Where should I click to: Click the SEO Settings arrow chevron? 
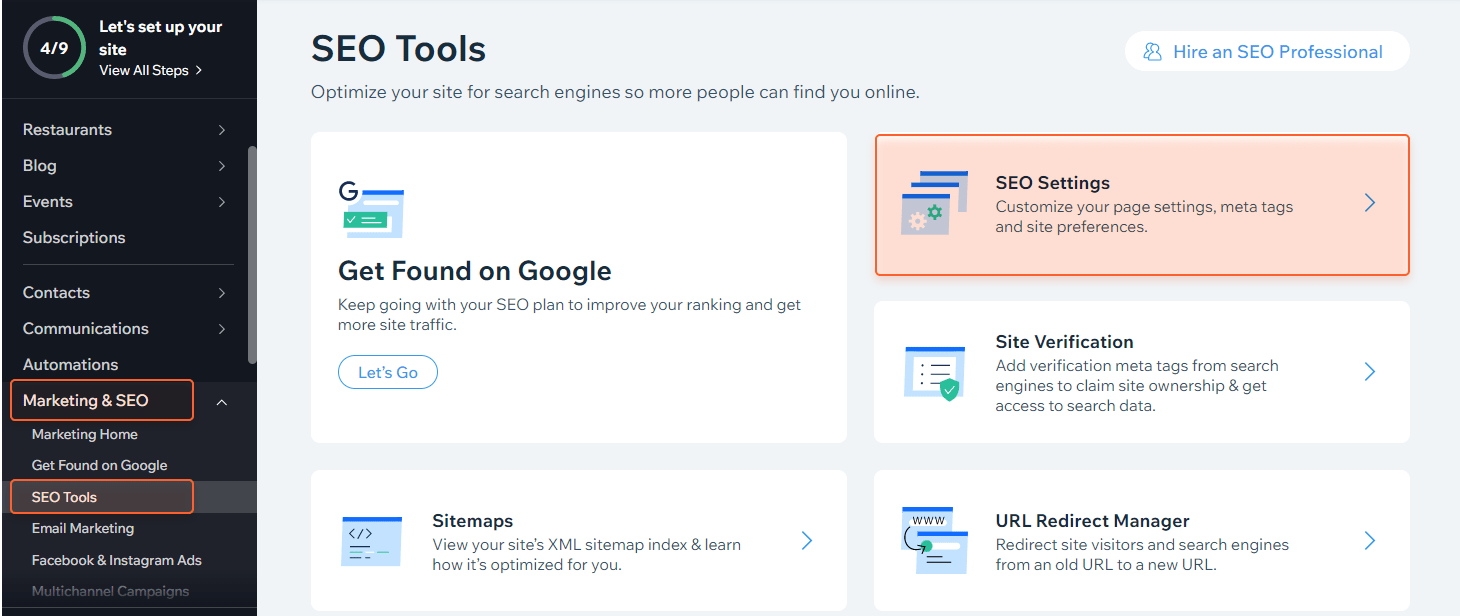pyautogui.click(x=1370, y=203)
